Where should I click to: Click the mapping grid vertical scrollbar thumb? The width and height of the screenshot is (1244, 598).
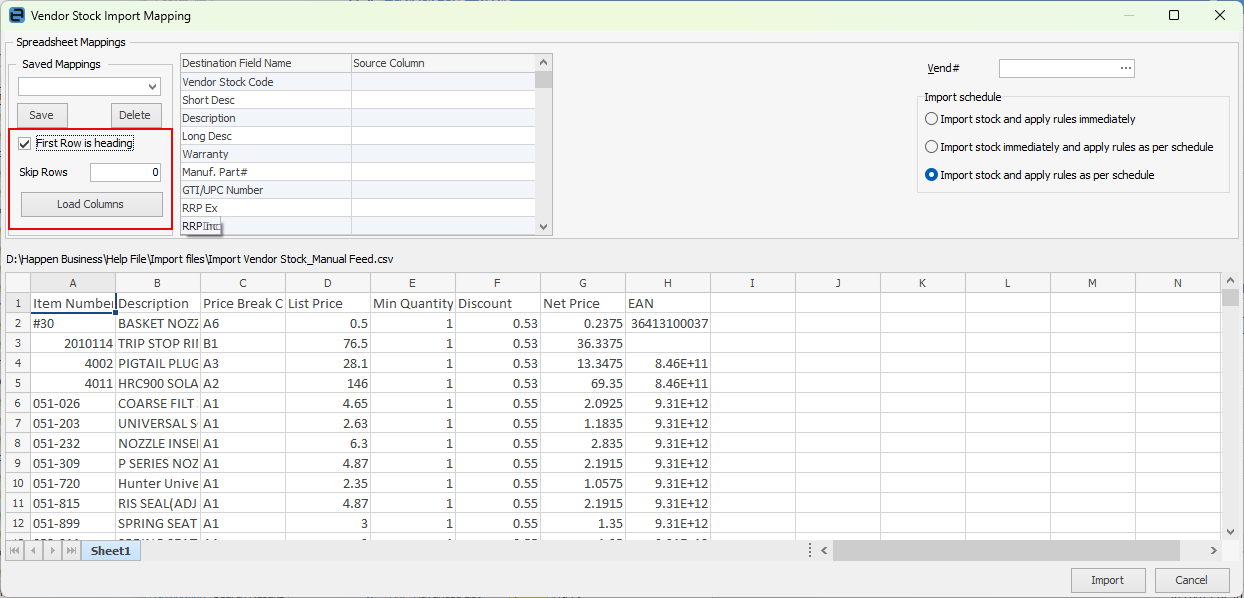544,80
